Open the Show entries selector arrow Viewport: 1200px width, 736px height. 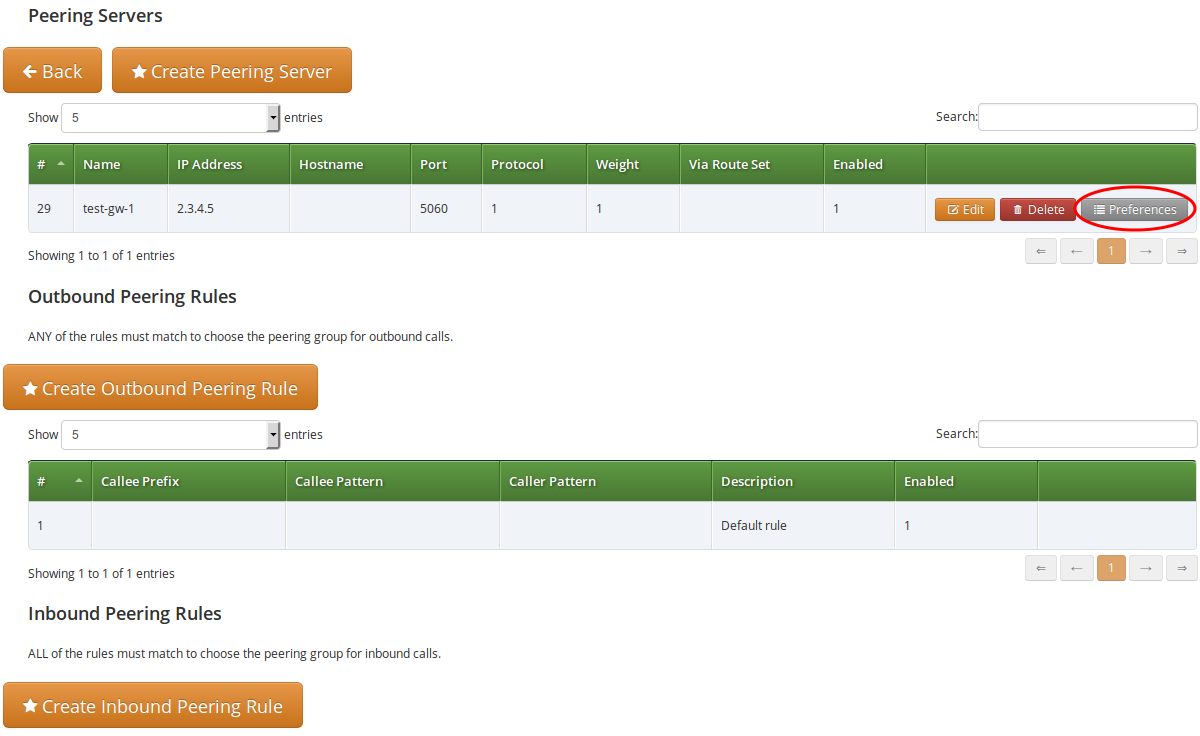tap(272, 117)
